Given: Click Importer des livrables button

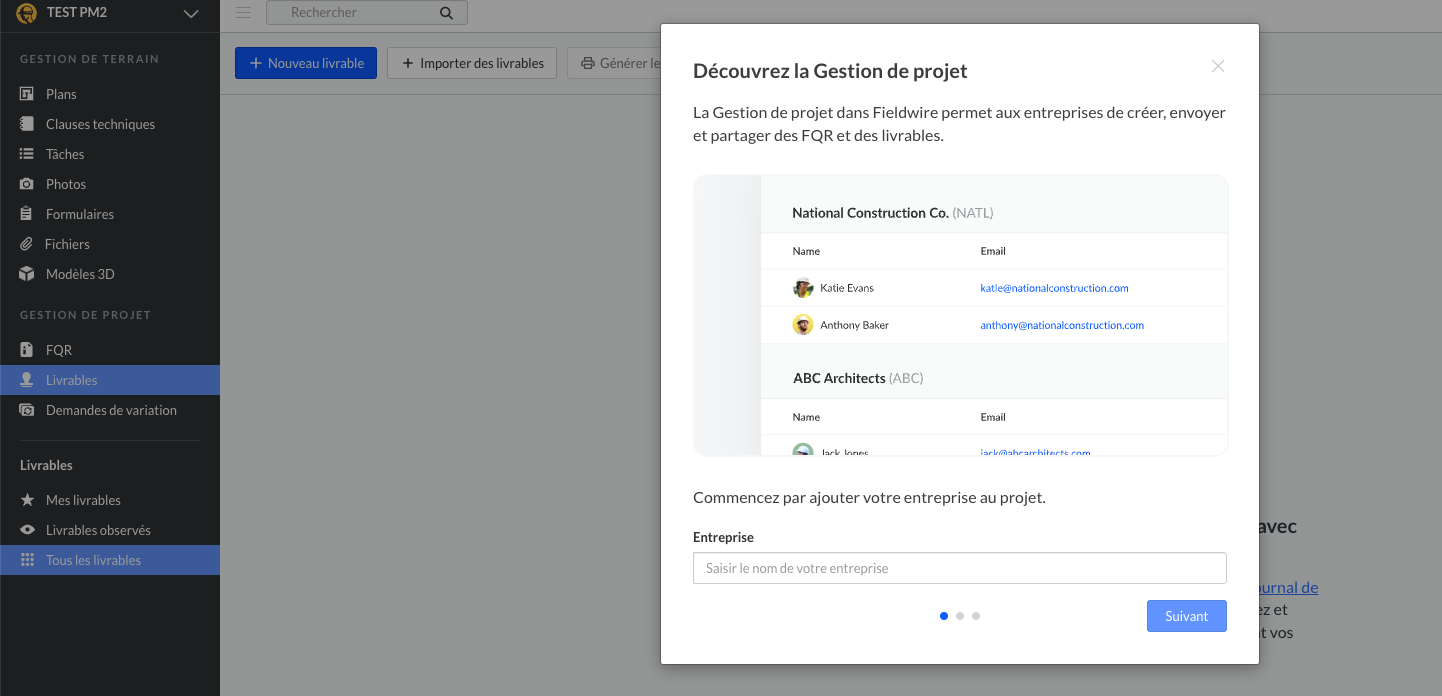Looking at the screenshot, I should (x=472, y=63).
